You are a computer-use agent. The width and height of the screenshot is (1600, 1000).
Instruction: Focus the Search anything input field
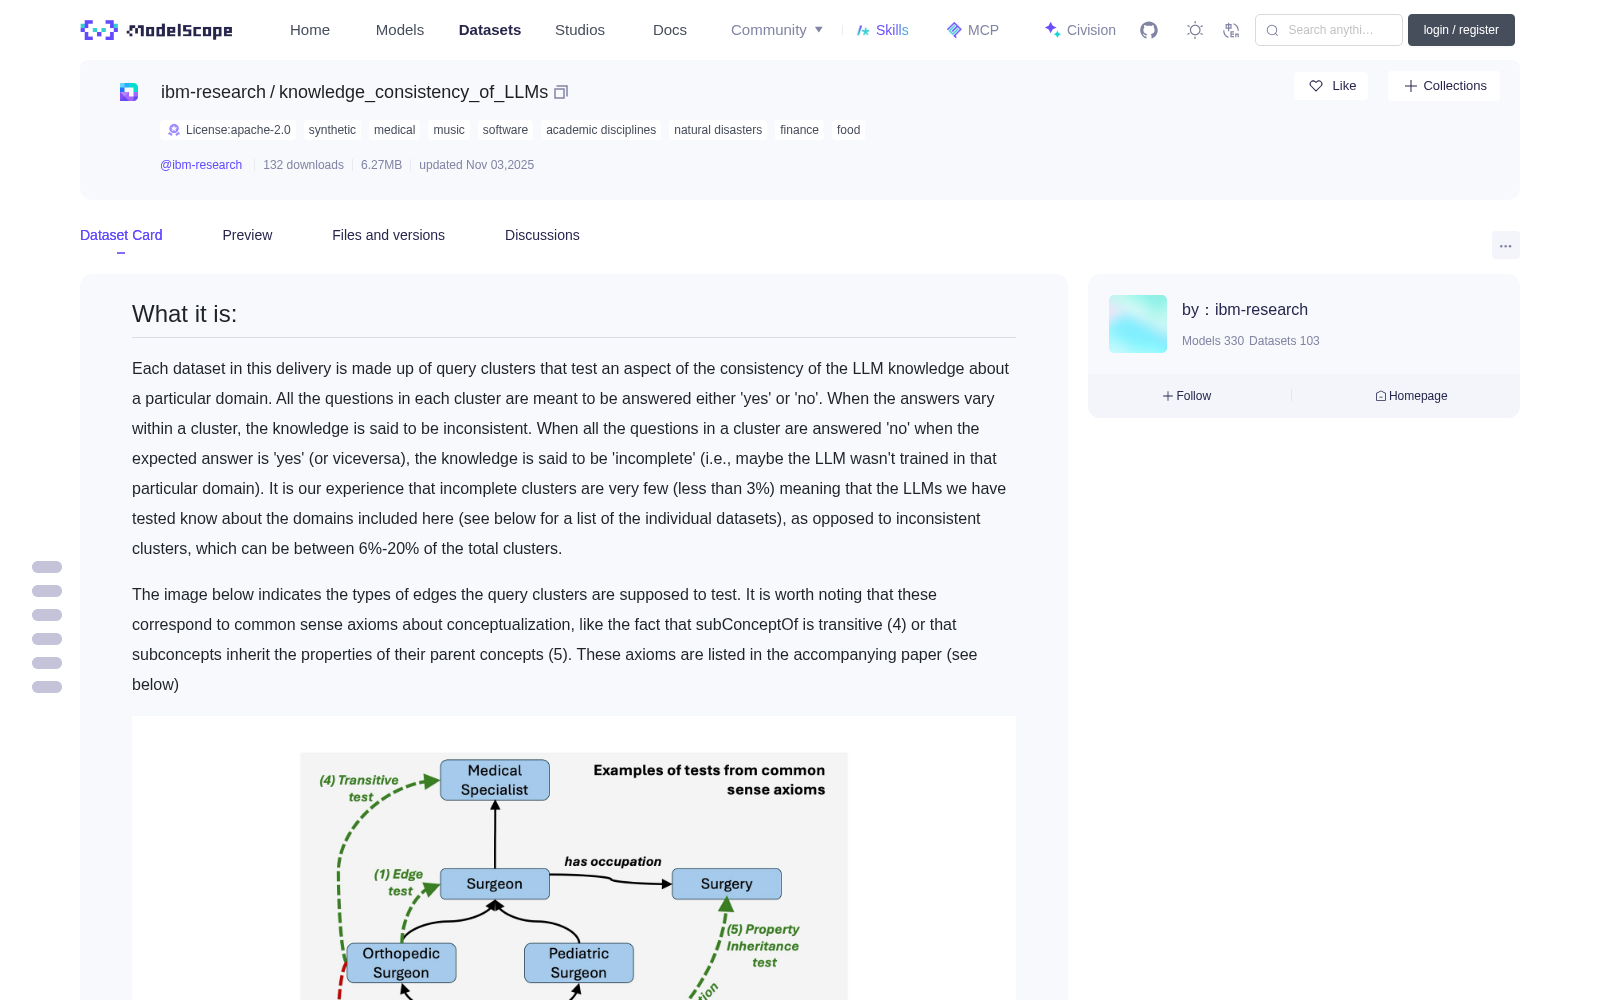coord(1329,30)
